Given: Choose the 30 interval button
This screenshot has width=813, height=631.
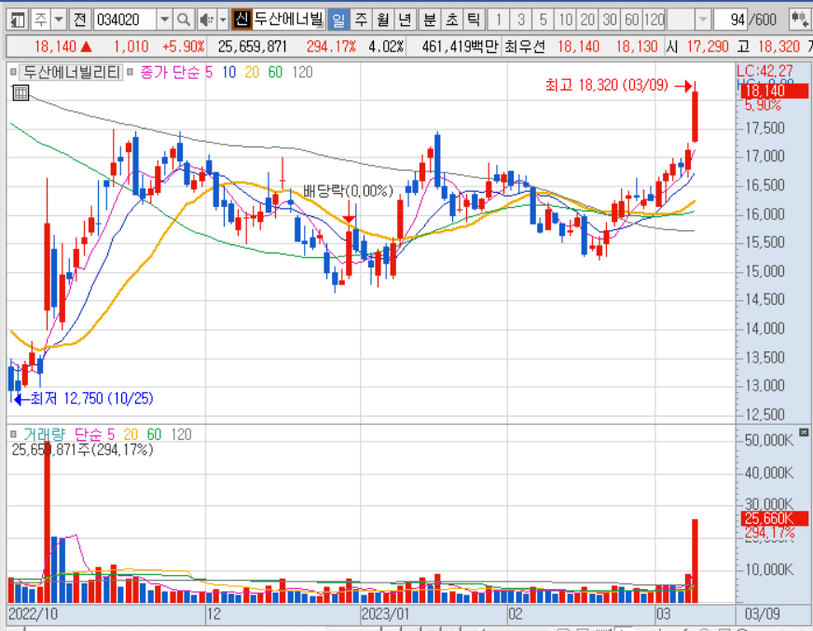Looking at the screenshot, I should coord(610,20).
